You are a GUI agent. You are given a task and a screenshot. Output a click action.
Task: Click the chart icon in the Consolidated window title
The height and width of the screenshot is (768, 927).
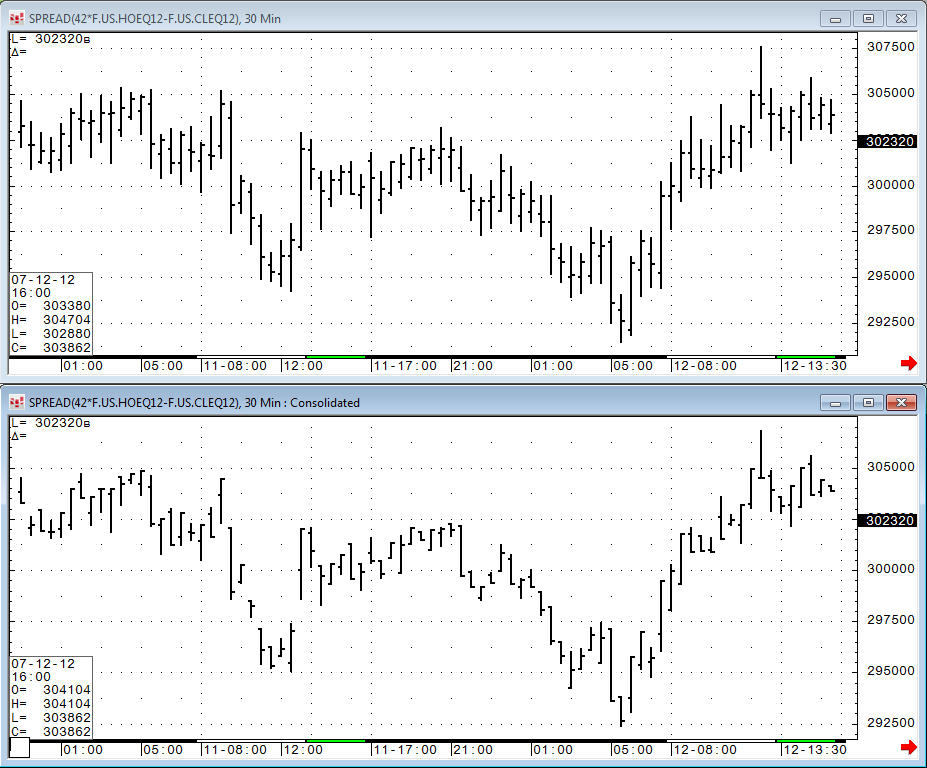pos(16,402)
